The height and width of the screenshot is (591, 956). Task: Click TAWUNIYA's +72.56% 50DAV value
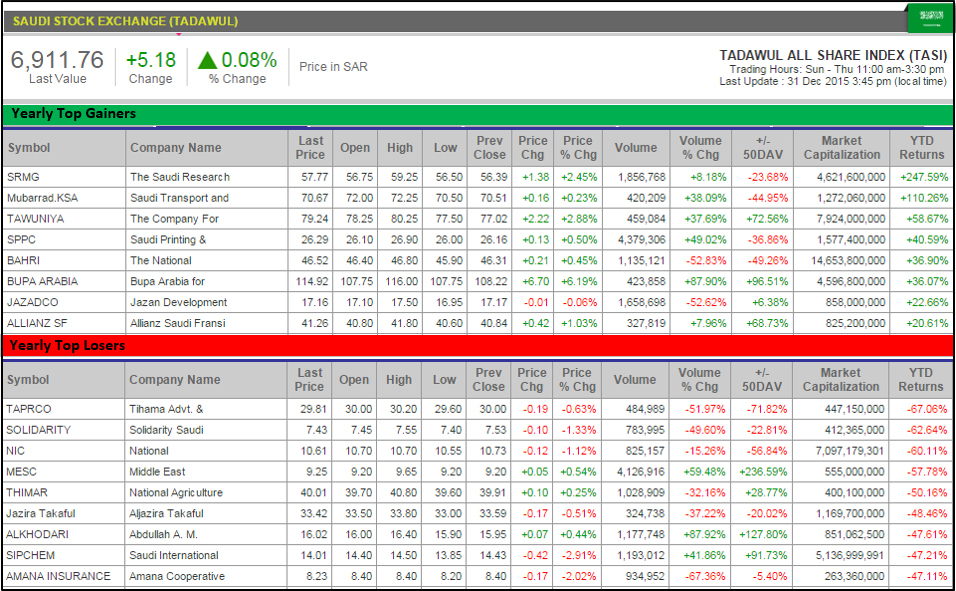coord(767,219)
